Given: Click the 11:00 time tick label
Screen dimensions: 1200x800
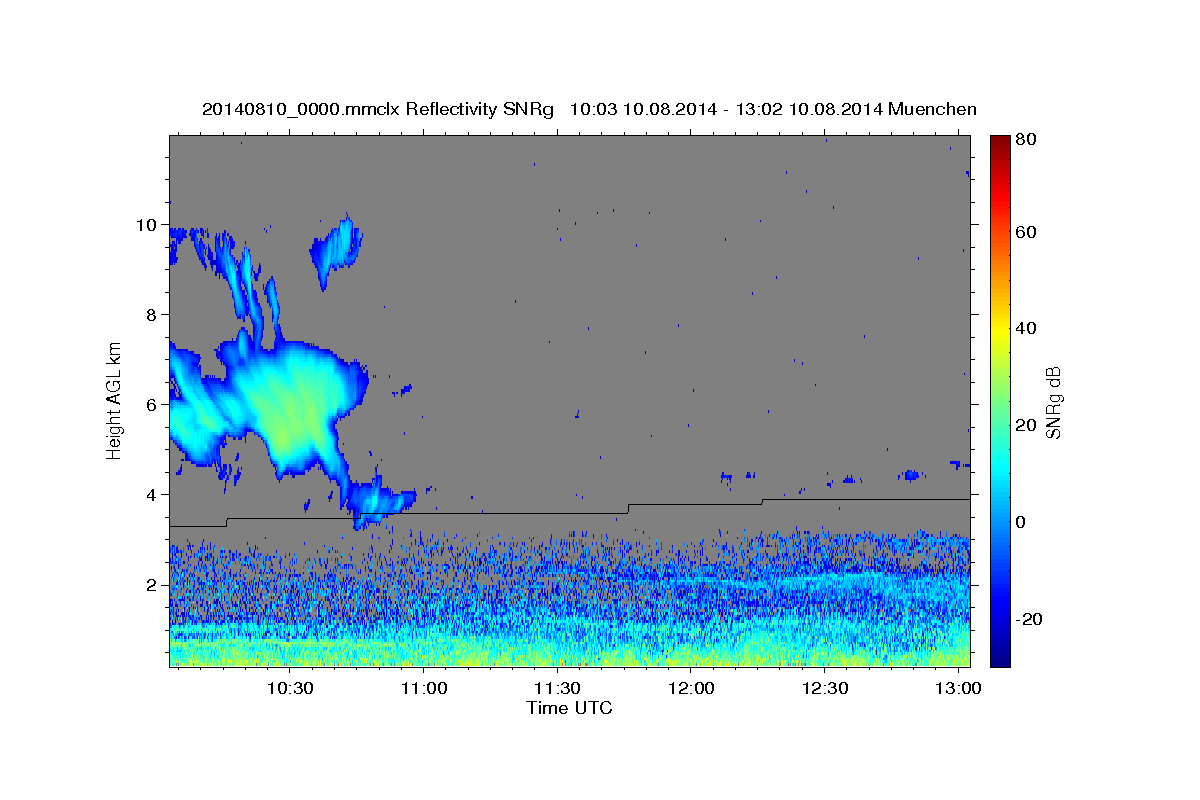Looking at the screenshot, I should click(424, 689).
